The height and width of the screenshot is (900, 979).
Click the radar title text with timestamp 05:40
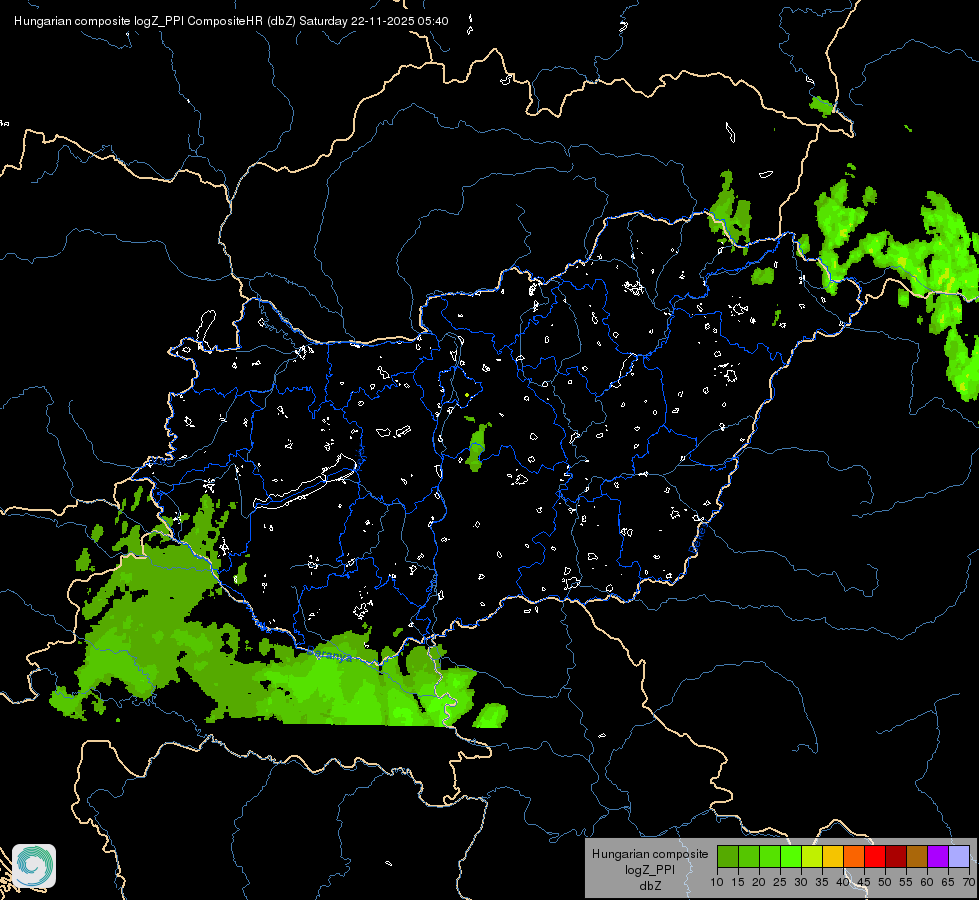pos(231,21)
